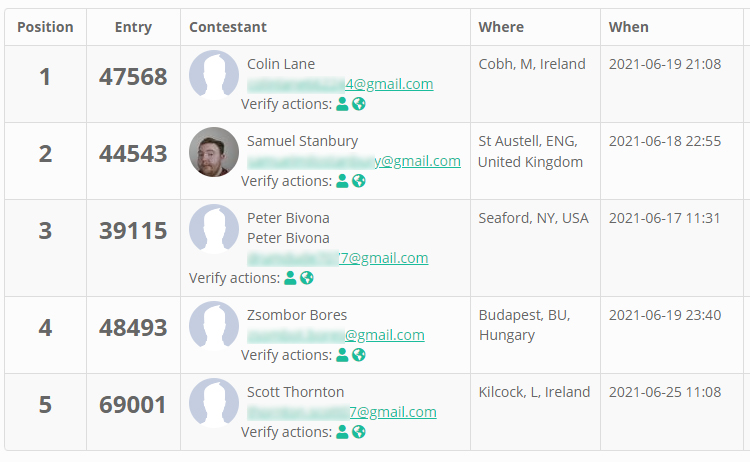Click the person verify icon for Scott Thornton
This screenshot has width=750, height=462.
[342, 432]
